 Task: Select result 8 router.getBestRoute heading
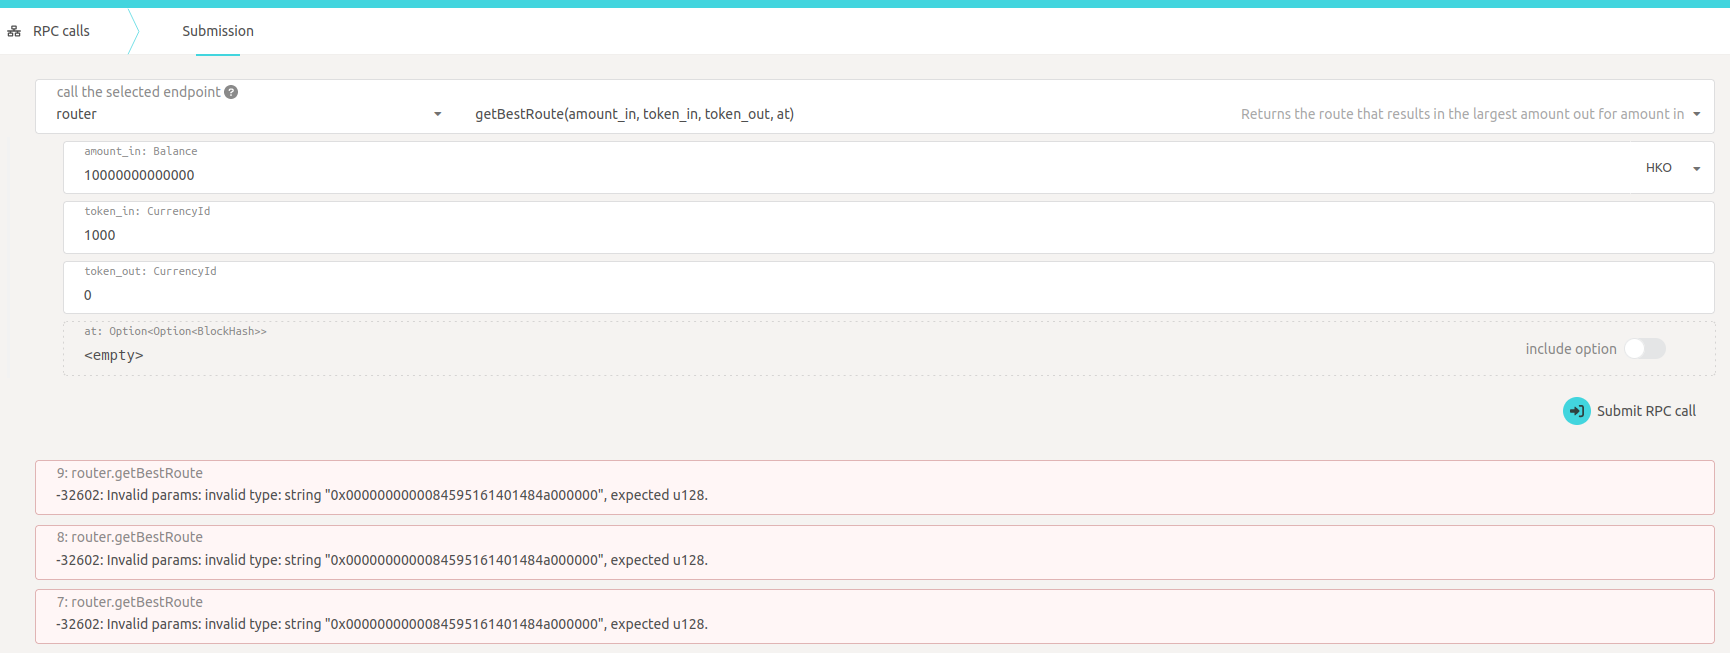coord(130,537)
